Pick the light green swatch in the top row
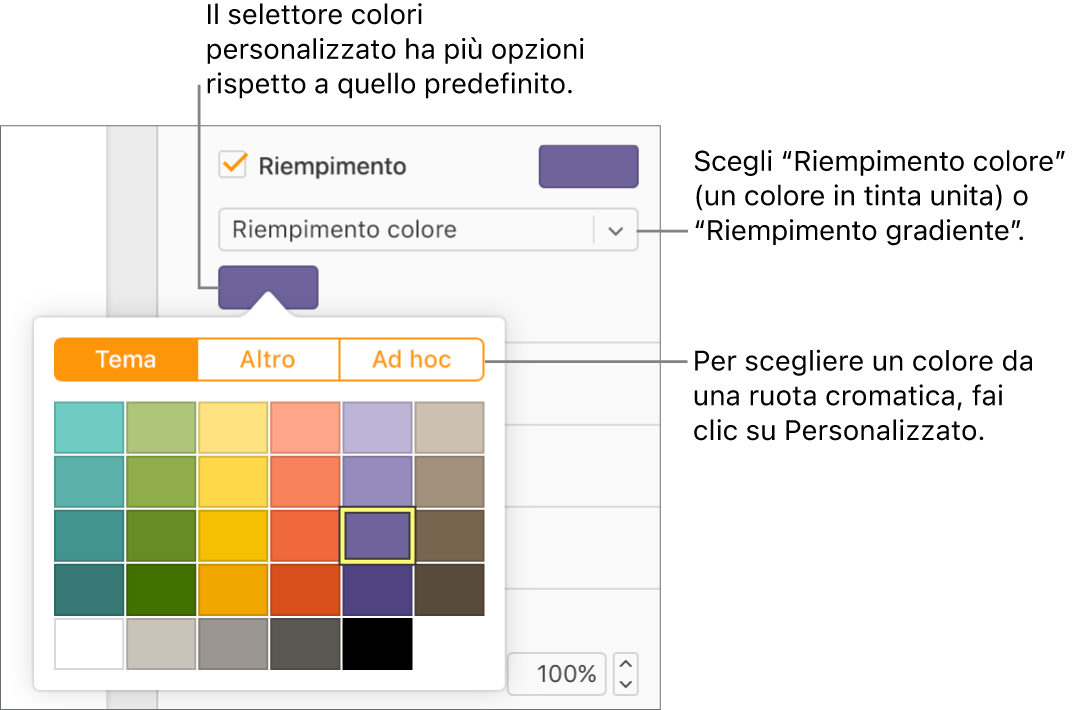Viewport: 1076px width, 710px height. [x=161, y=428]
